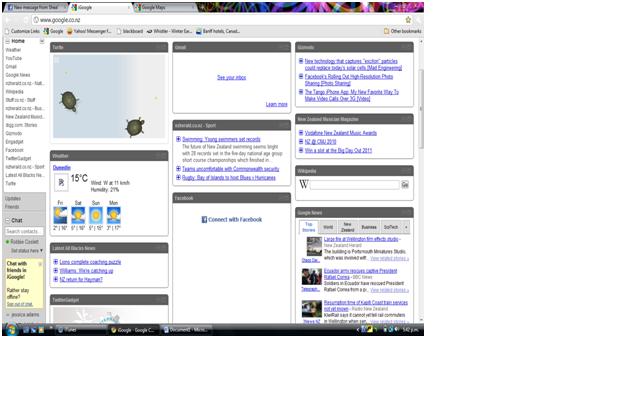Open the Other bookmarks folder
640x400 pixels.
tap(402, 31)
